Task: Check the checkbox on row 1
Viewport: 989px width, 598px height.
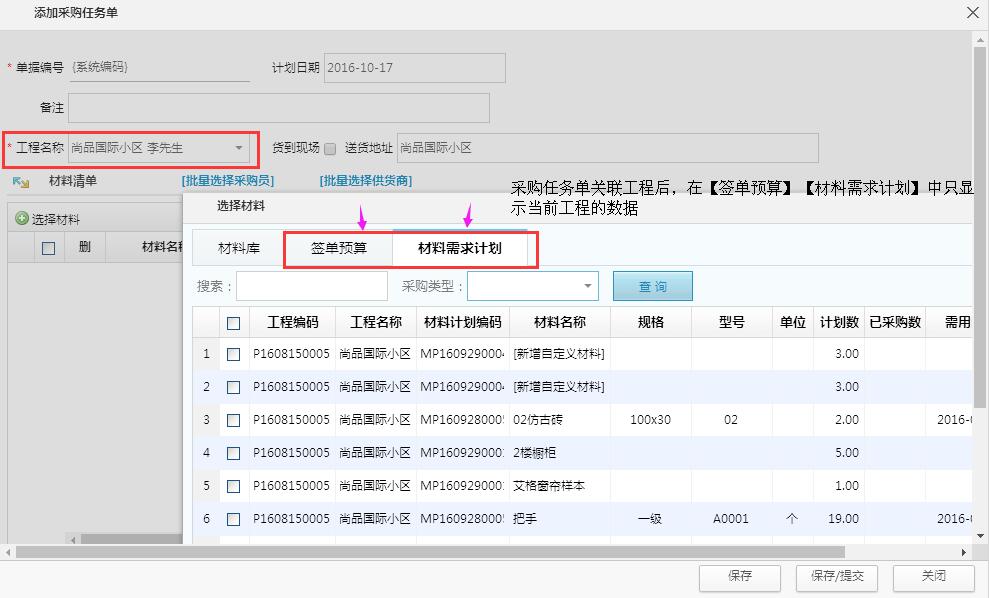Action: [x=232, y=354]
